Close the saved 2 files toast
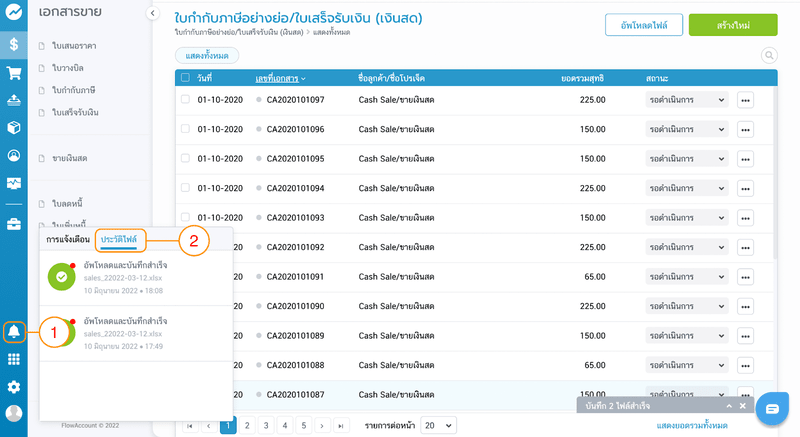This screenshot has width=800, height=437. click(743, 406)
